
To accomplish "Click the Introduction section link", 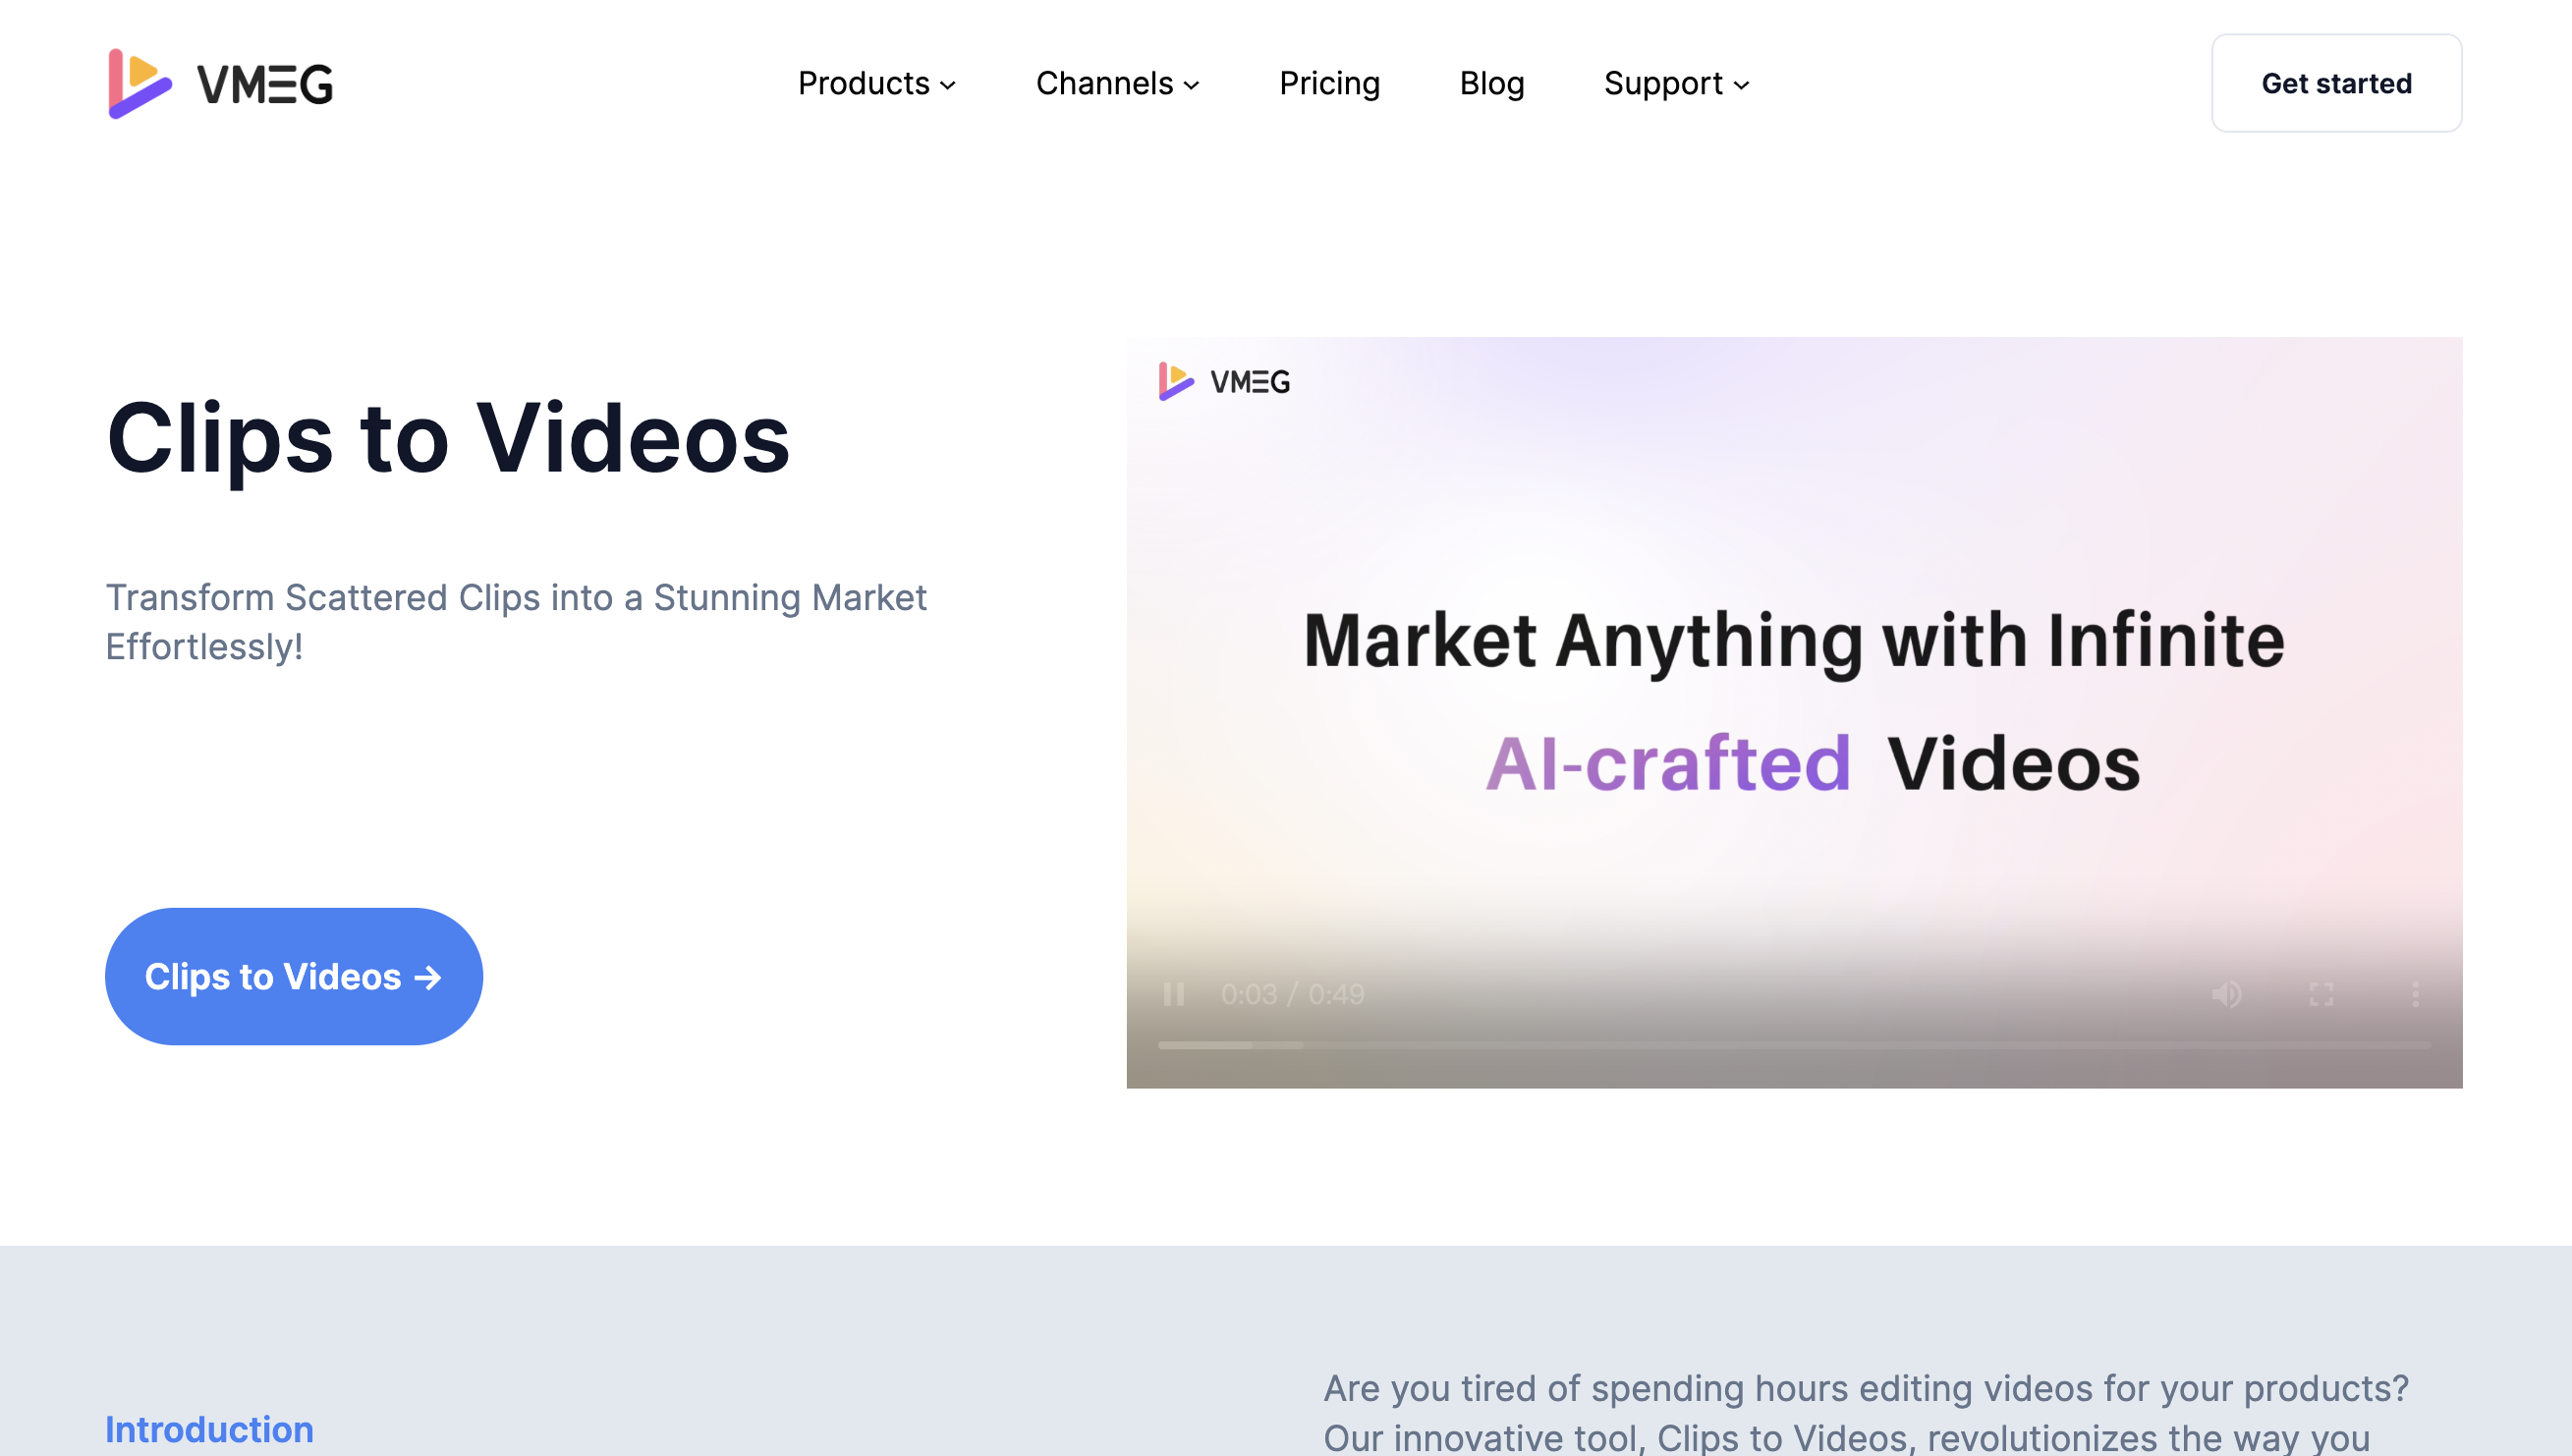I will [208, 1429].
